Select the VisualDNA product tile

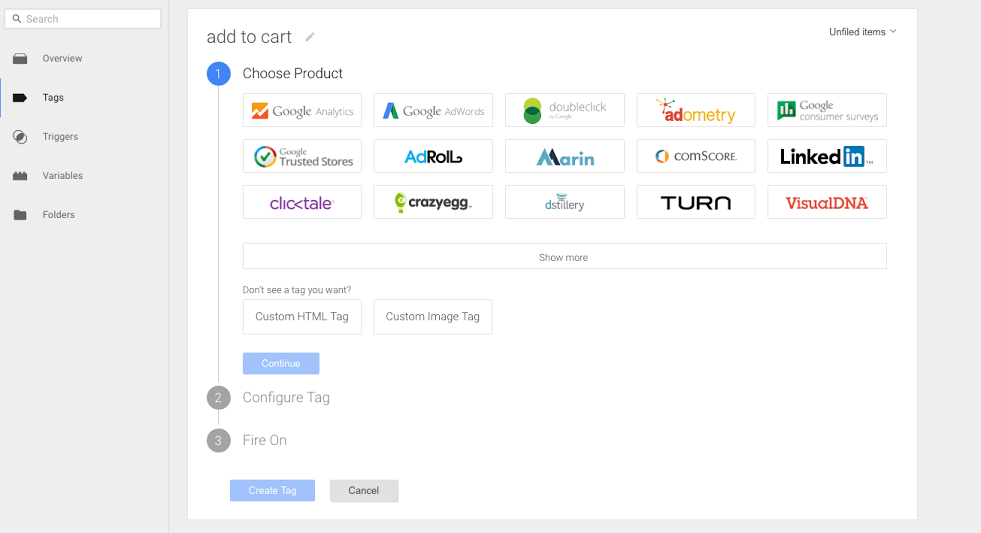pos(827,202)
